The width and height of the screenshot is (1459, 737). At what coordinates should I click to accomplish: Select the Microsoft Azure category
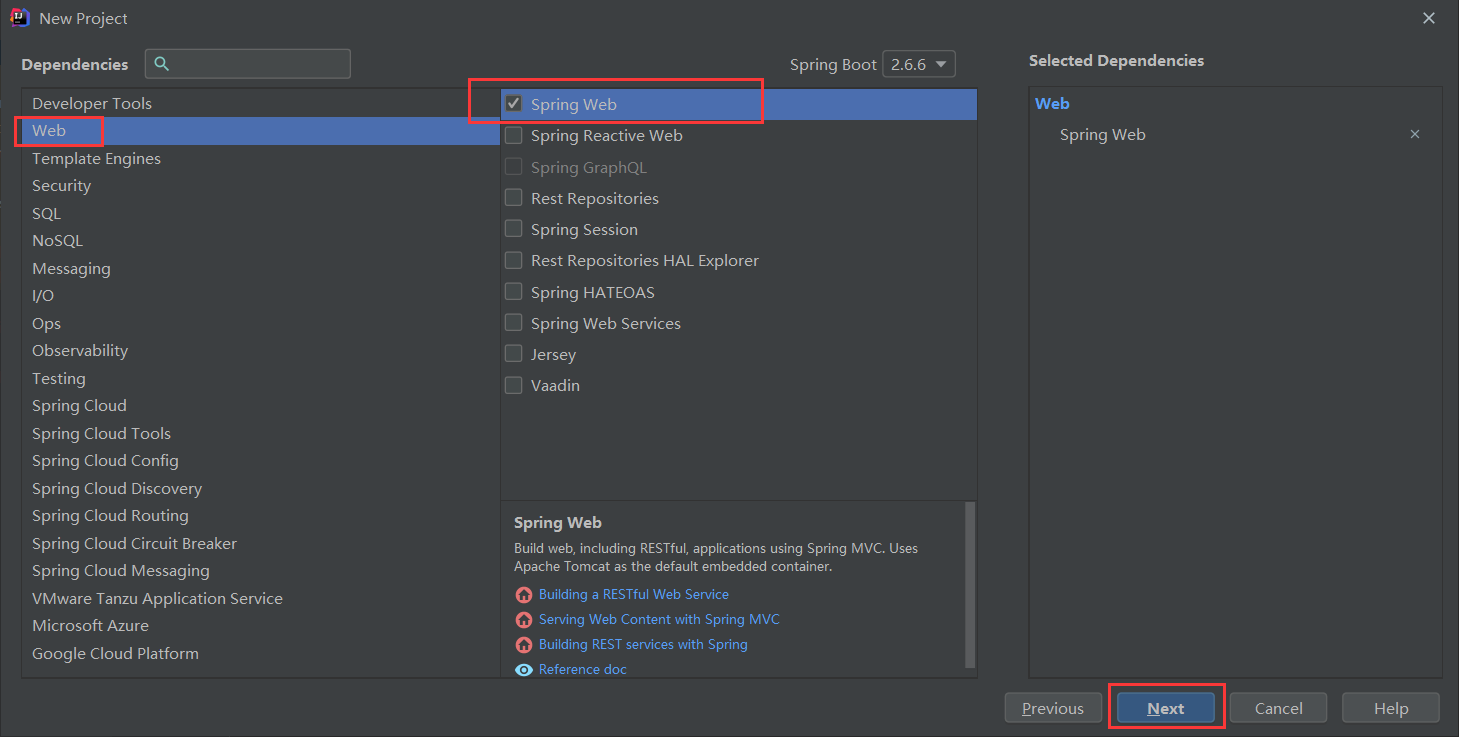pos(260,626)
